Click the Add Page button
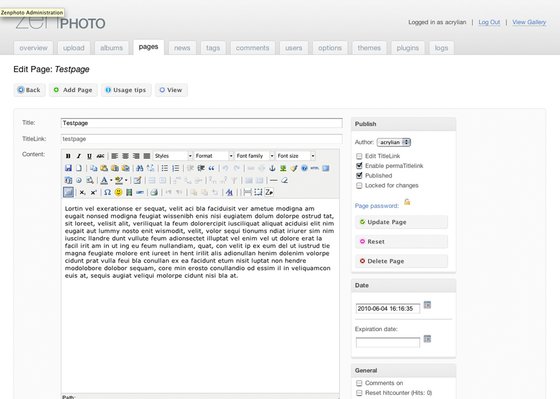The height and width of the screenshot is (399, 560). pyautogui.click(x=73, y=90)
